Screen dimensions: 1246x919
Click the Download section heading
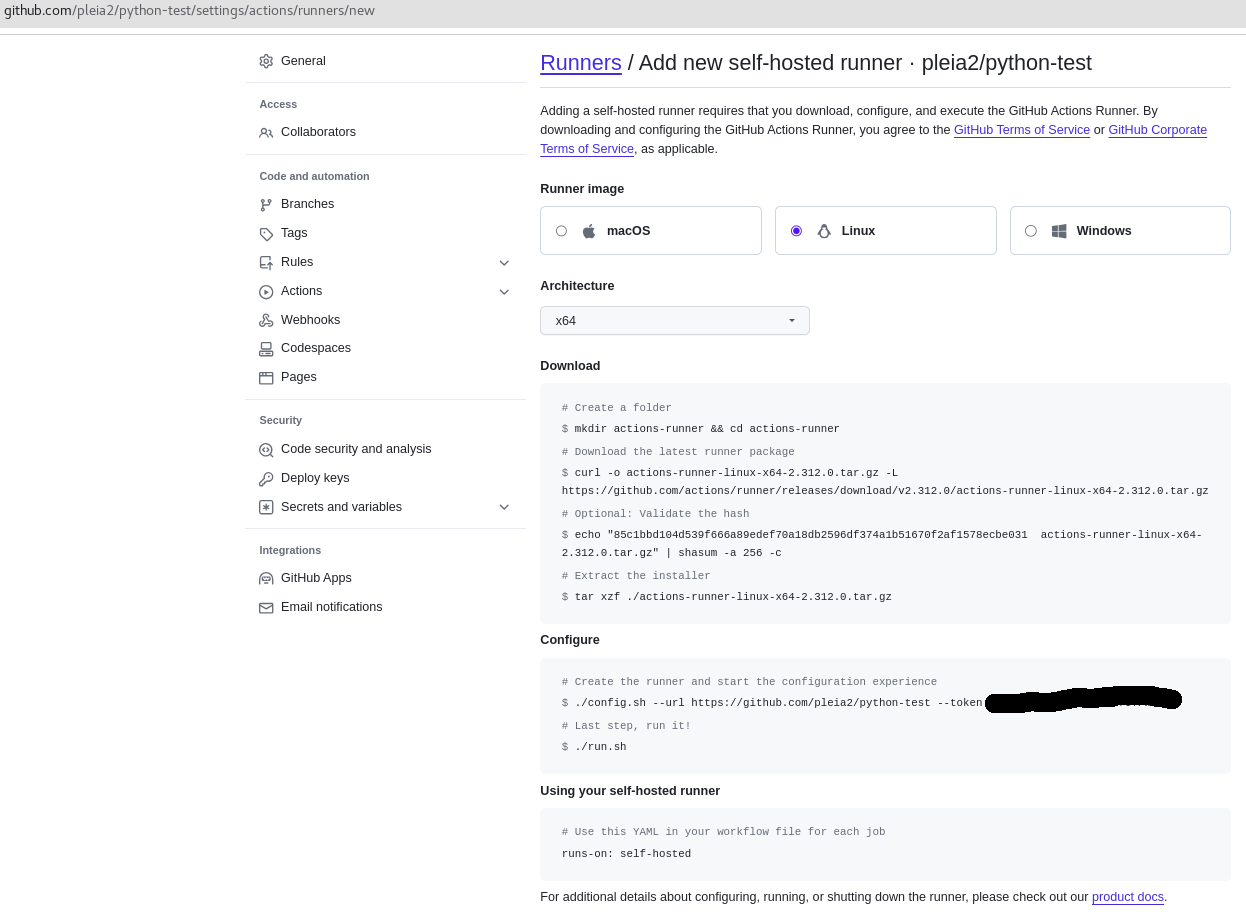pos(570,366)
